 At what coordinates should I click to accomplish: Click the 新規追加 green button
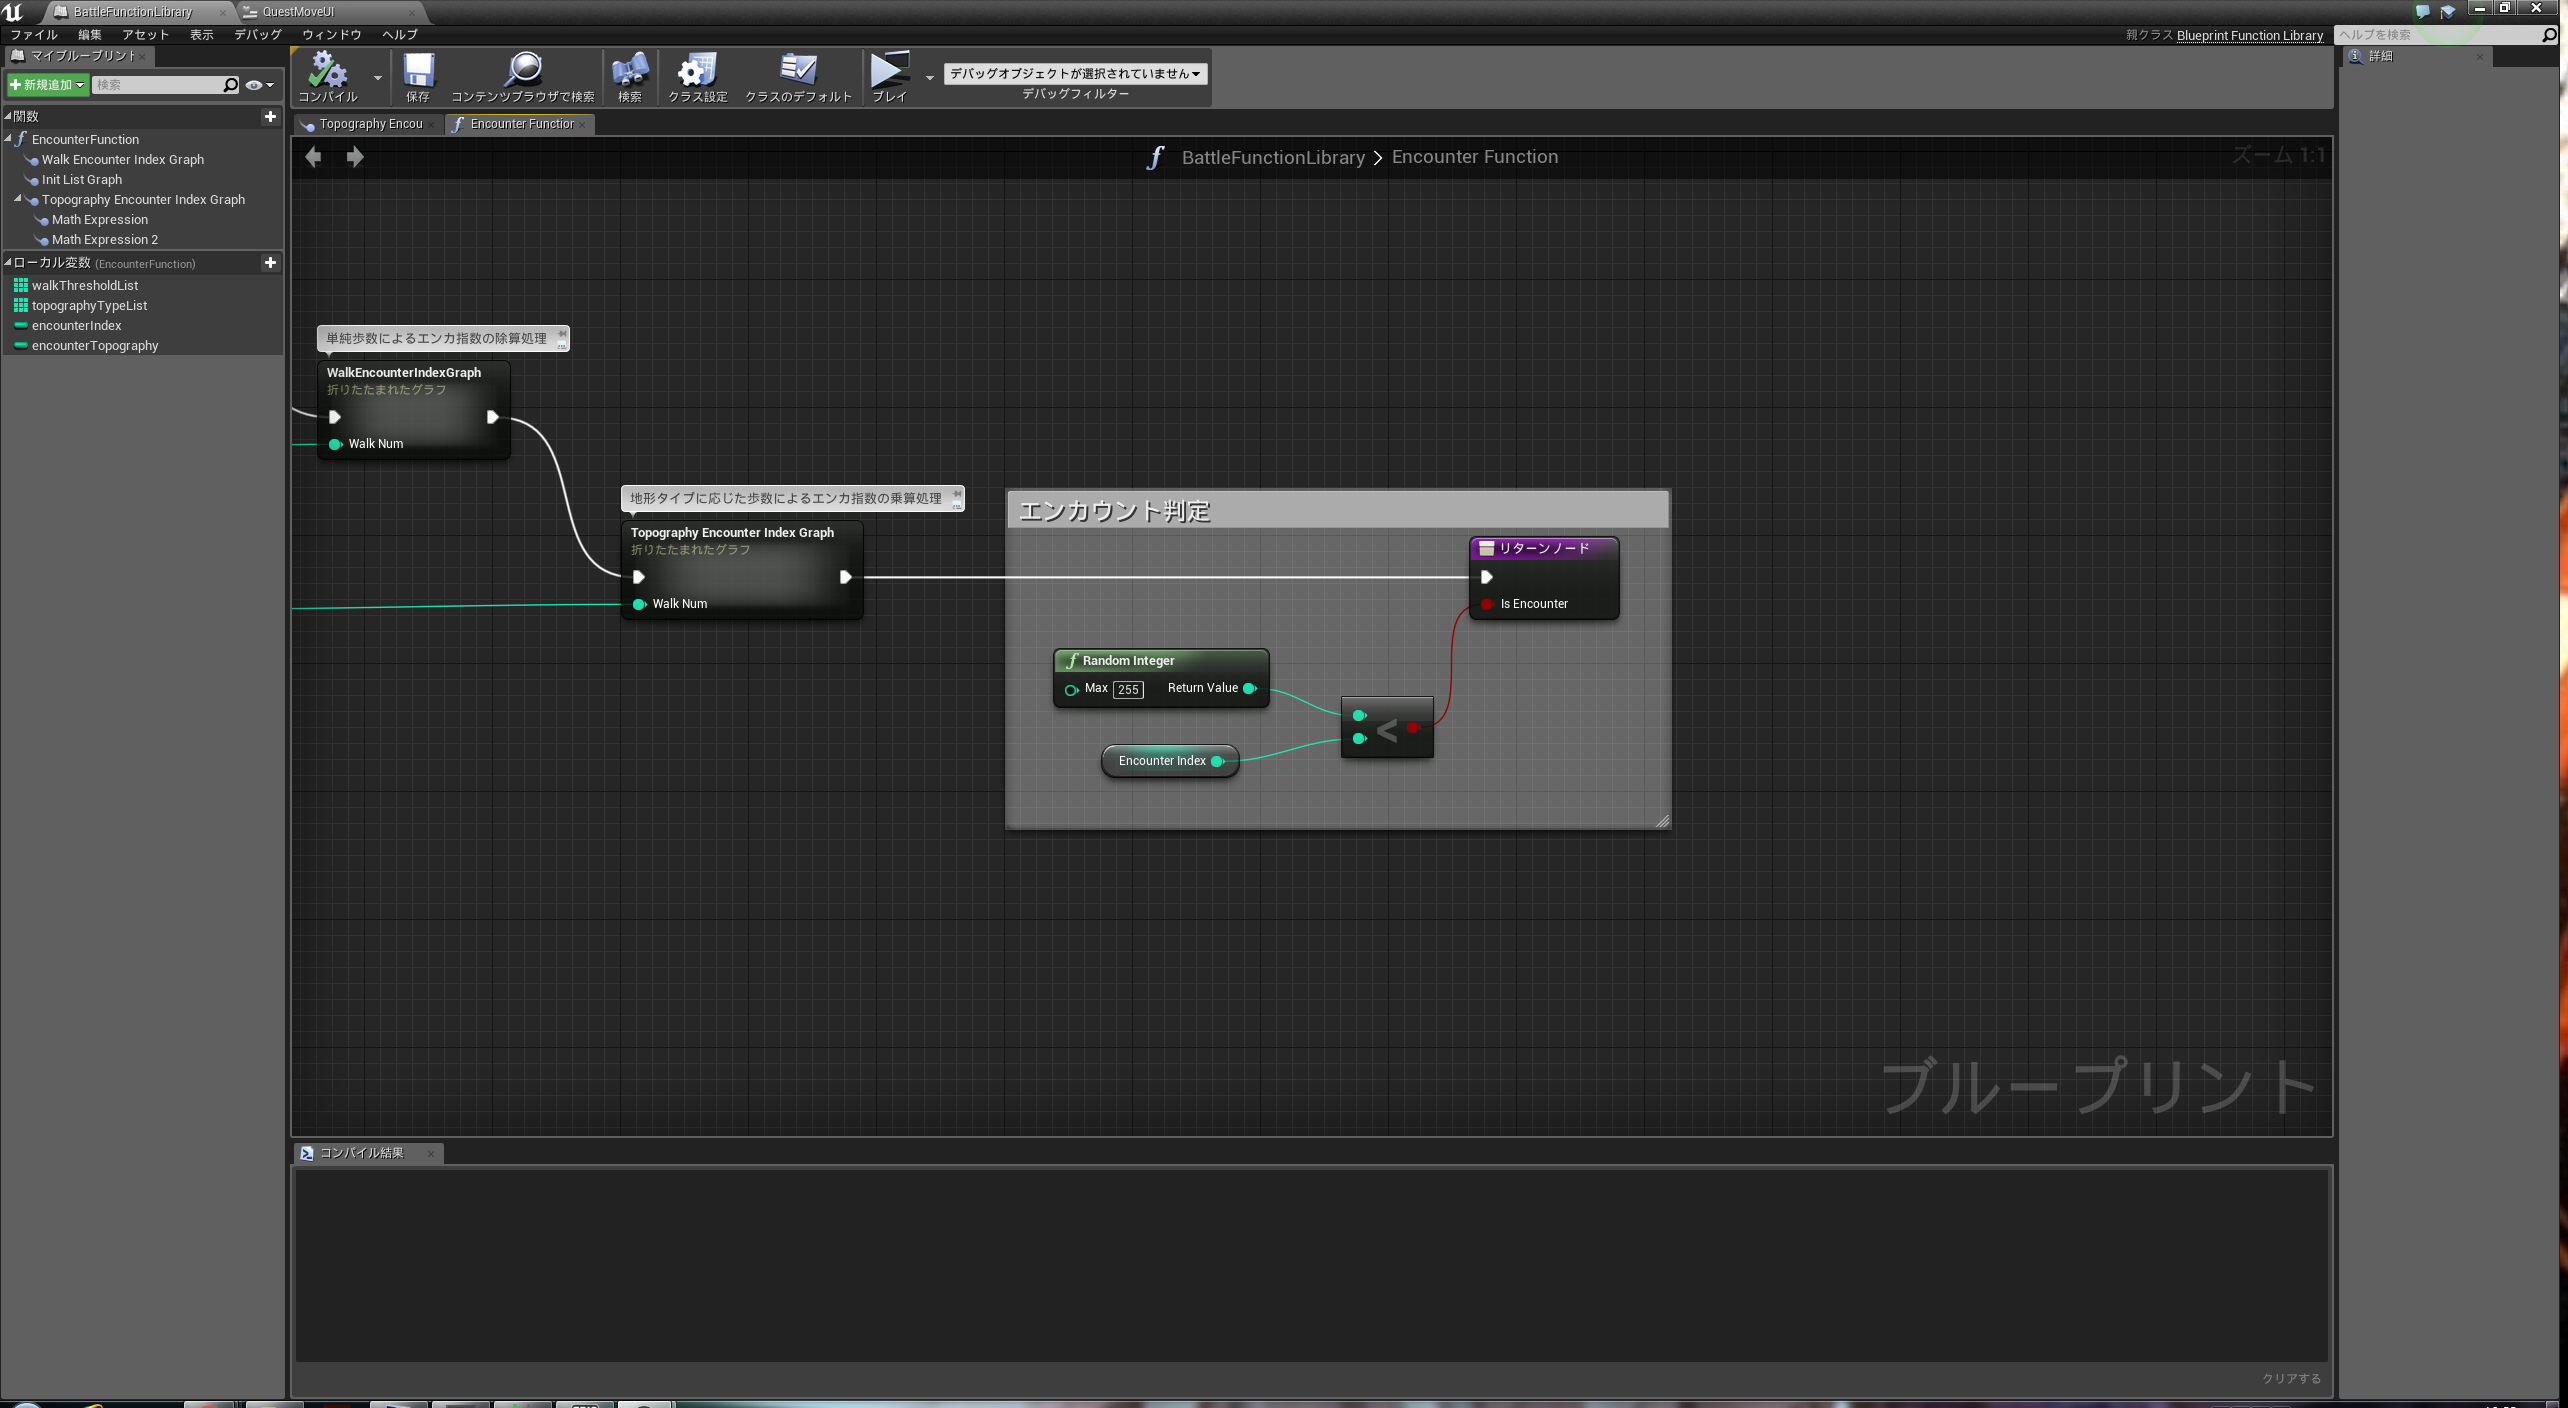point(47,85)
